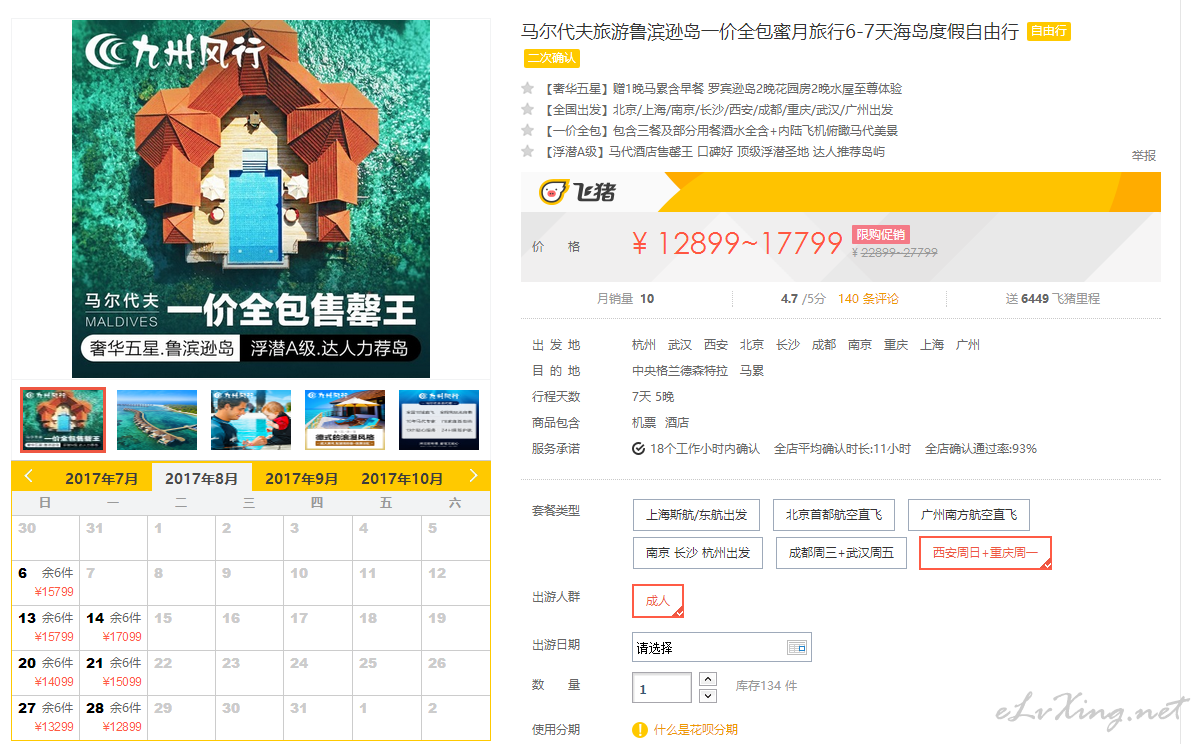Screen dimensions: 1200x744
Task: Click departure city 杭州
Action: pyautogui.click(x=644, y=345)
